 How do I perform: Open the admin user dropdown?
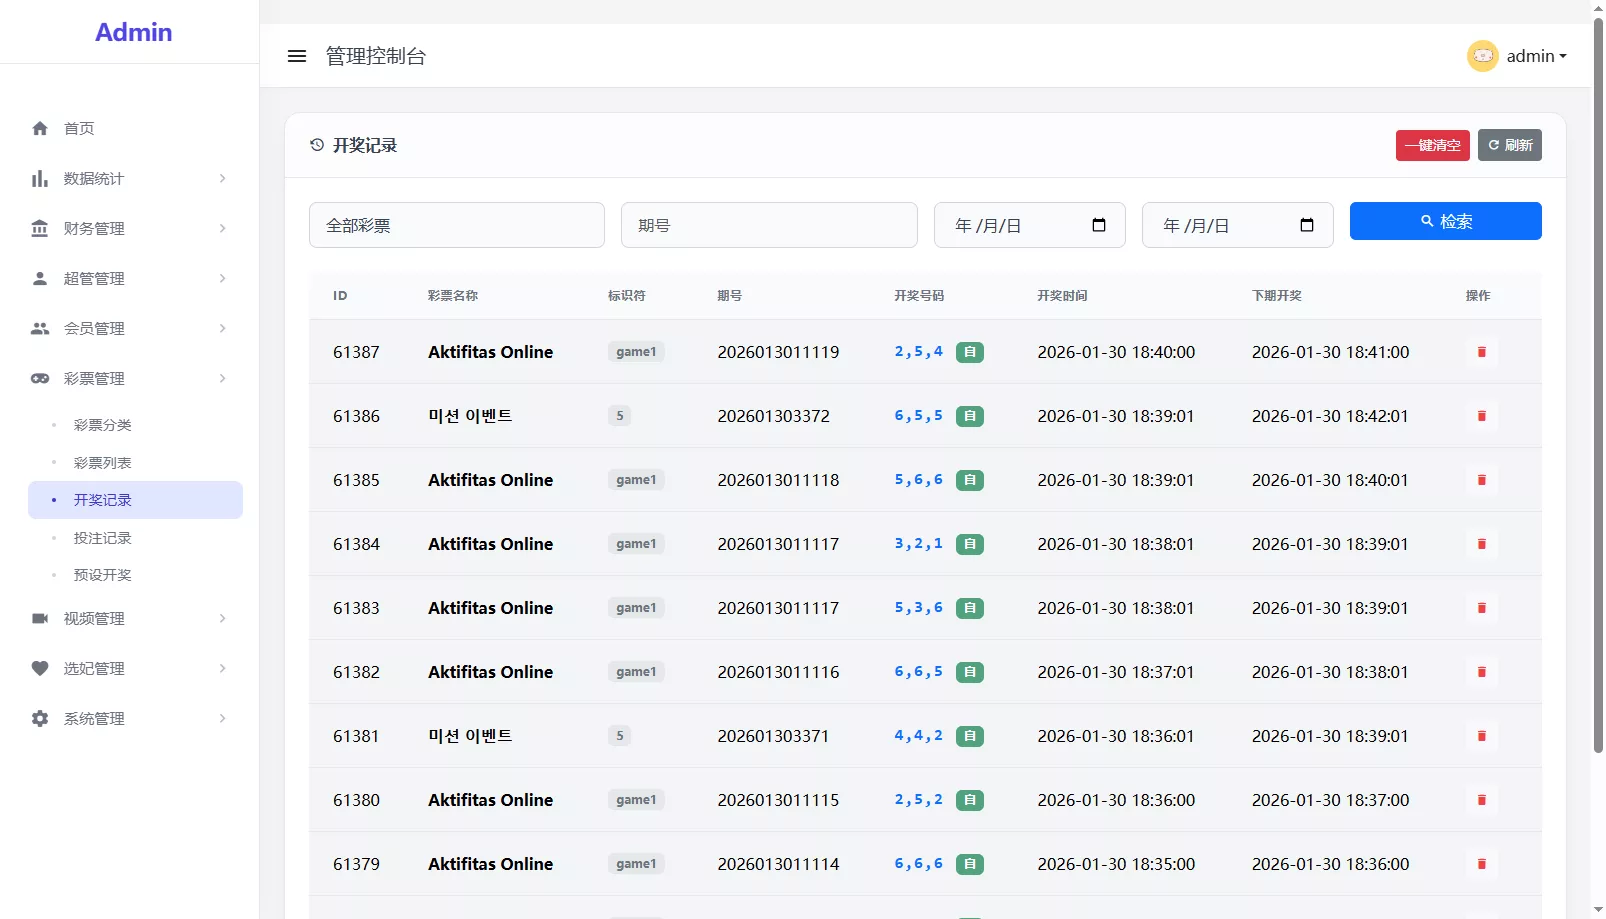(x=1536, y=56)
